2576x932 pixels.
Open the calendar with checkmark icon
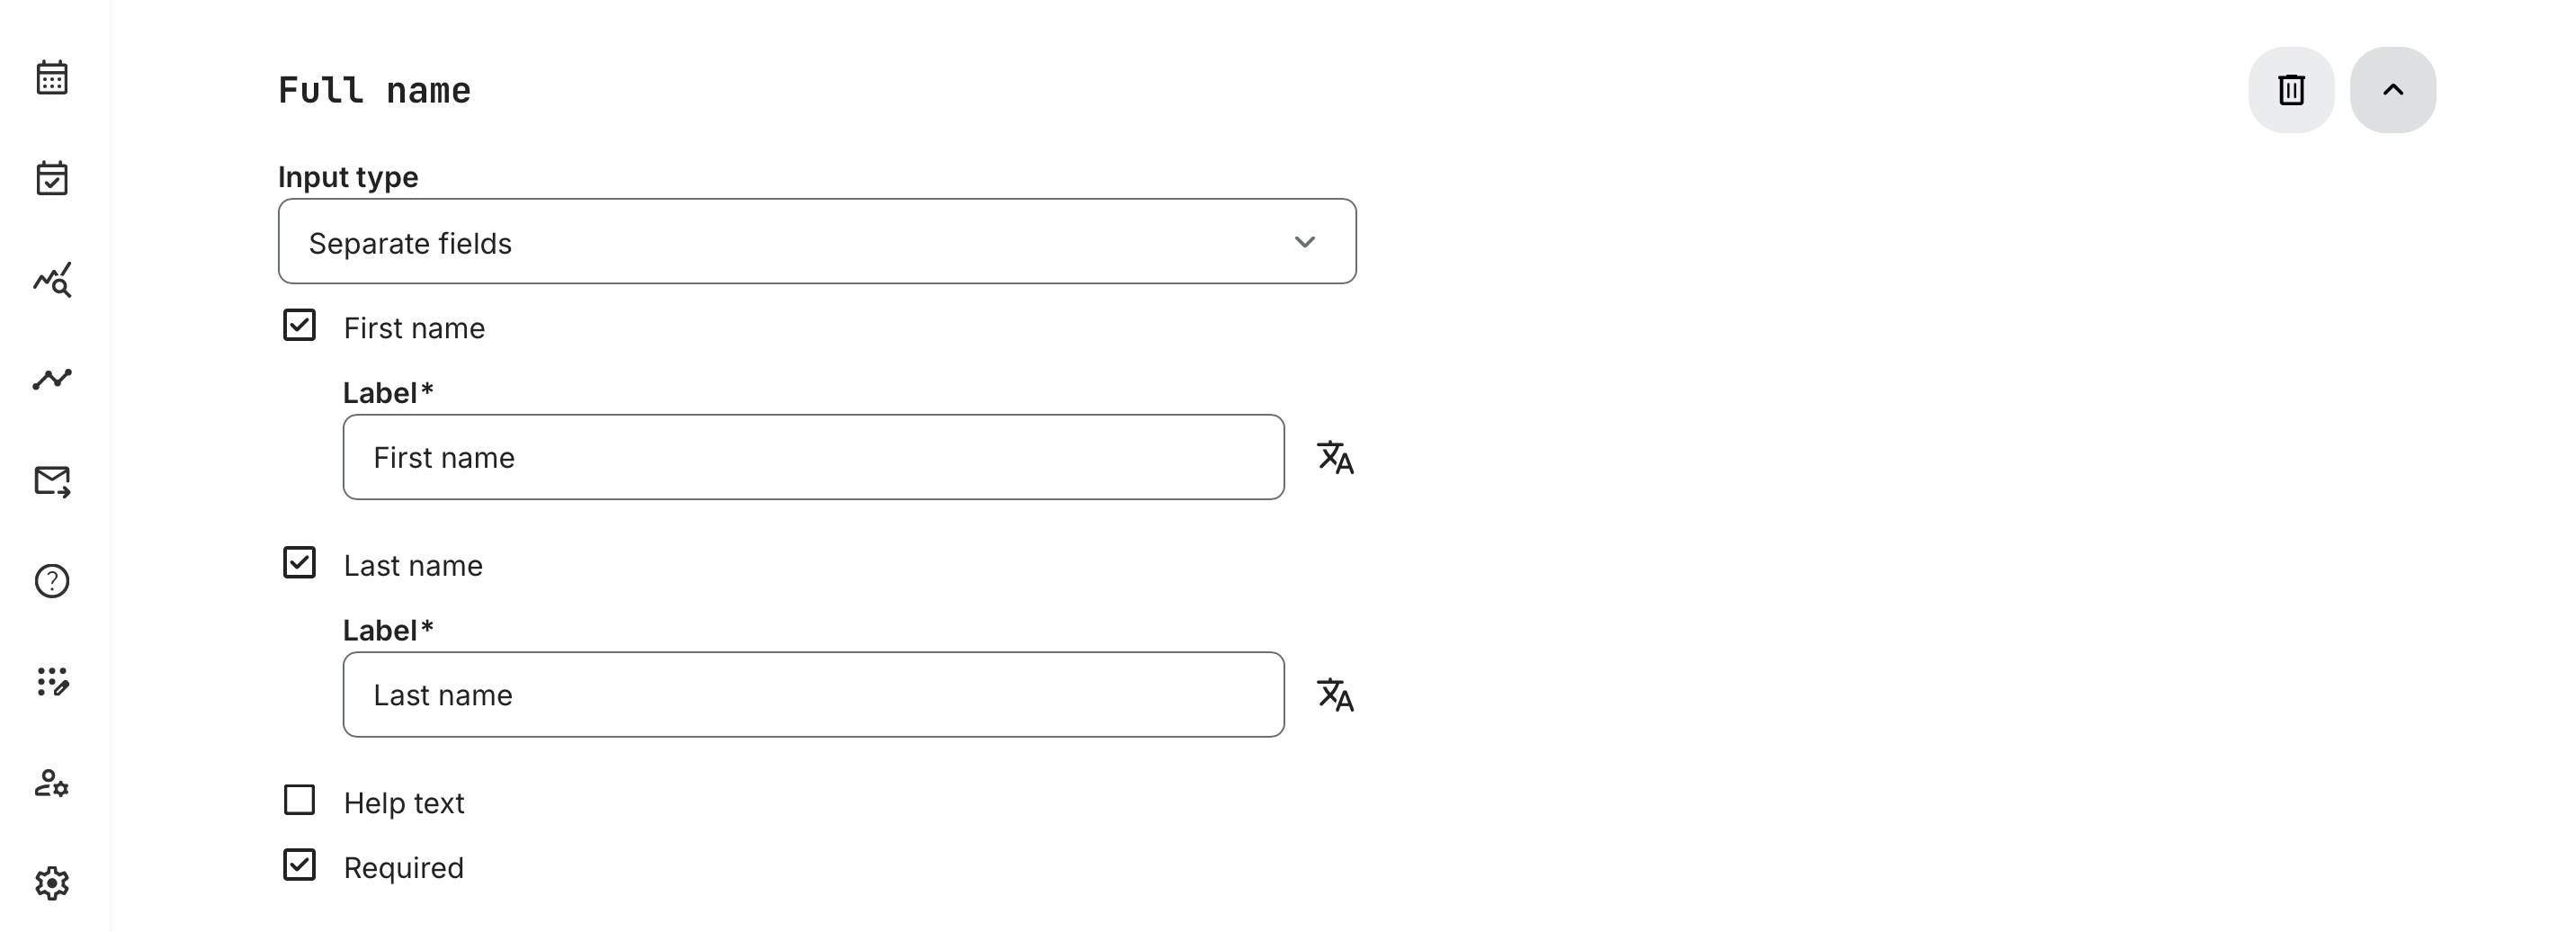pyautogui.click(x=52, y=179)
